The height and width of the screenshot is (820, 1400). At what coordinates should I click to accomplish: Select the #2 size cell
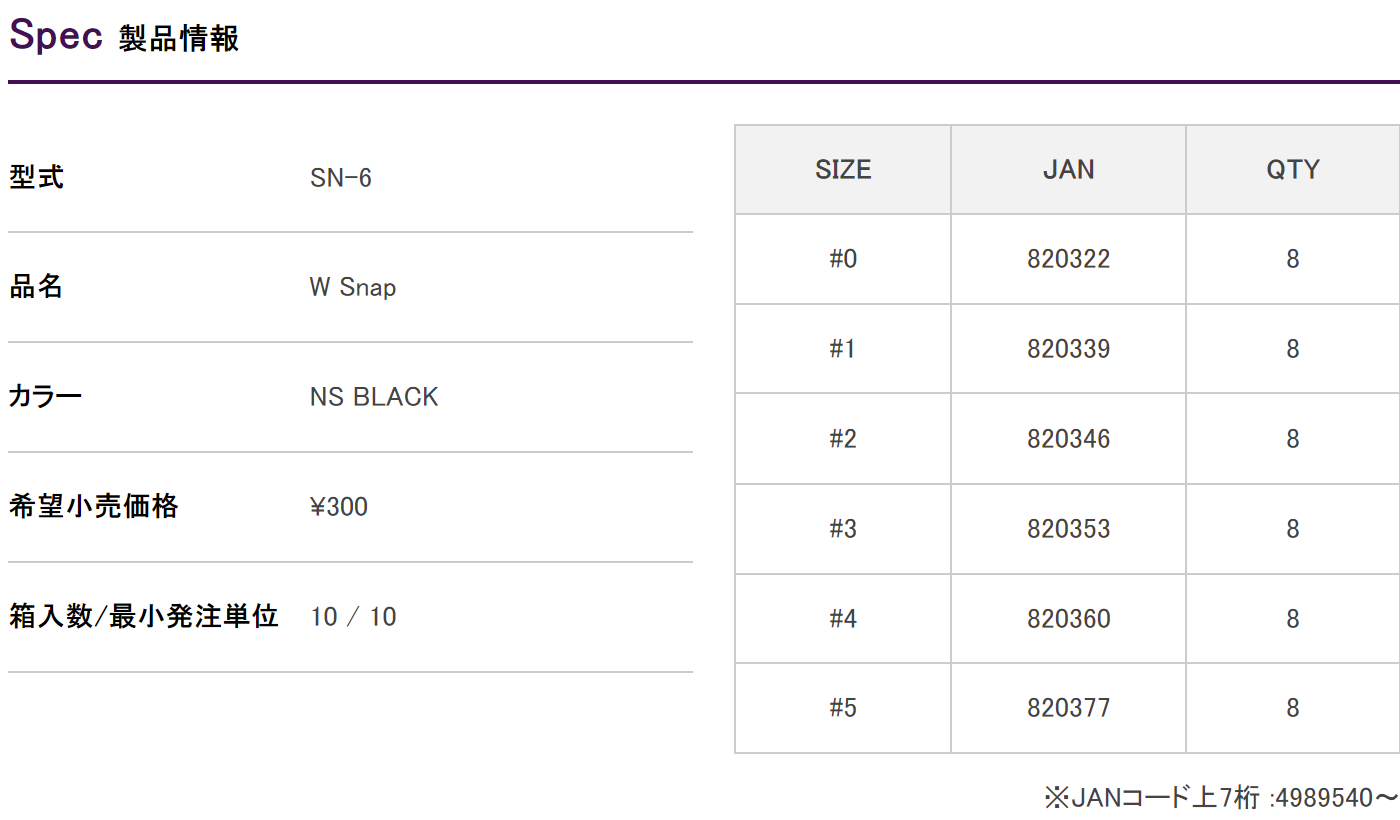click(843, 439)
